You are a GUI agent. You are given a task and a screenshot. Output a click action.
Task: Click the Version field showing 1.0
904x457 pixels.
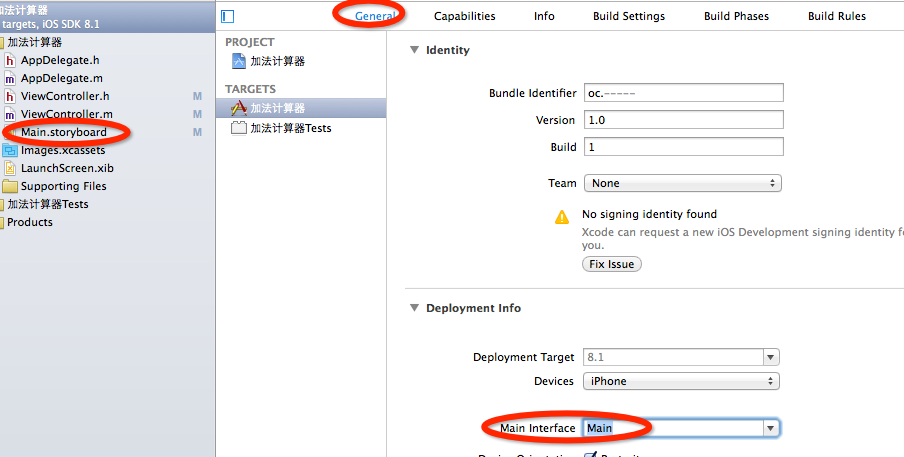tap(684, 120)
